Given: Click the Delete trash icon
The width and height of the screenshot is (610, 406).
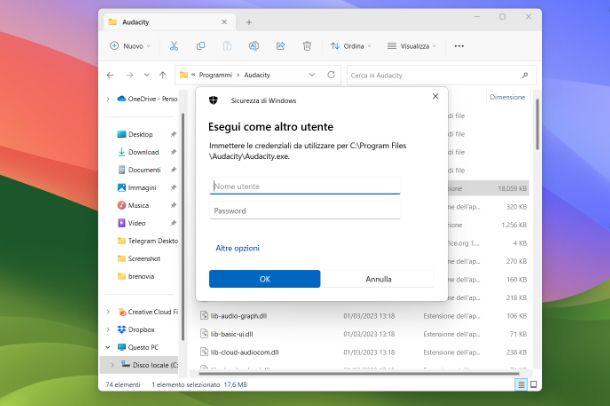Looking at the screenshot, I should 307,46.
